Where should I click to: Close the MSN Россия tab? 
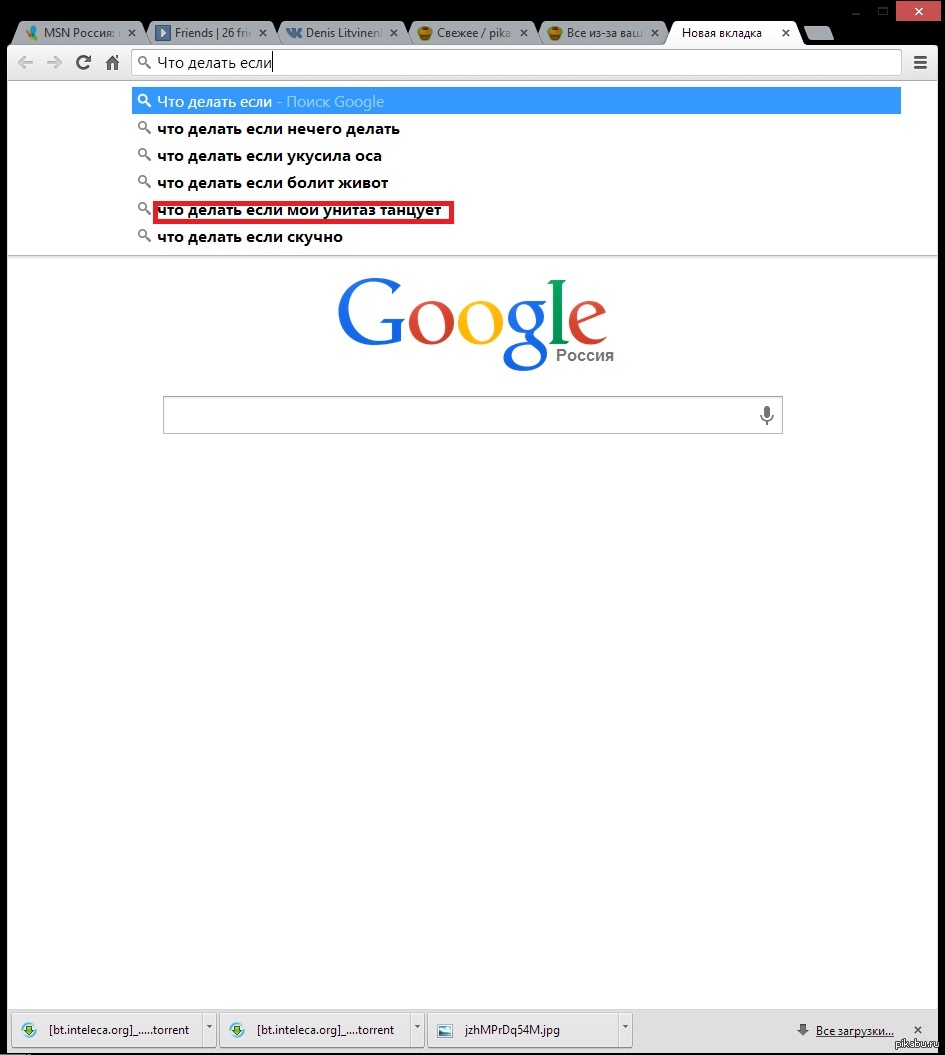tap(132, 33)
